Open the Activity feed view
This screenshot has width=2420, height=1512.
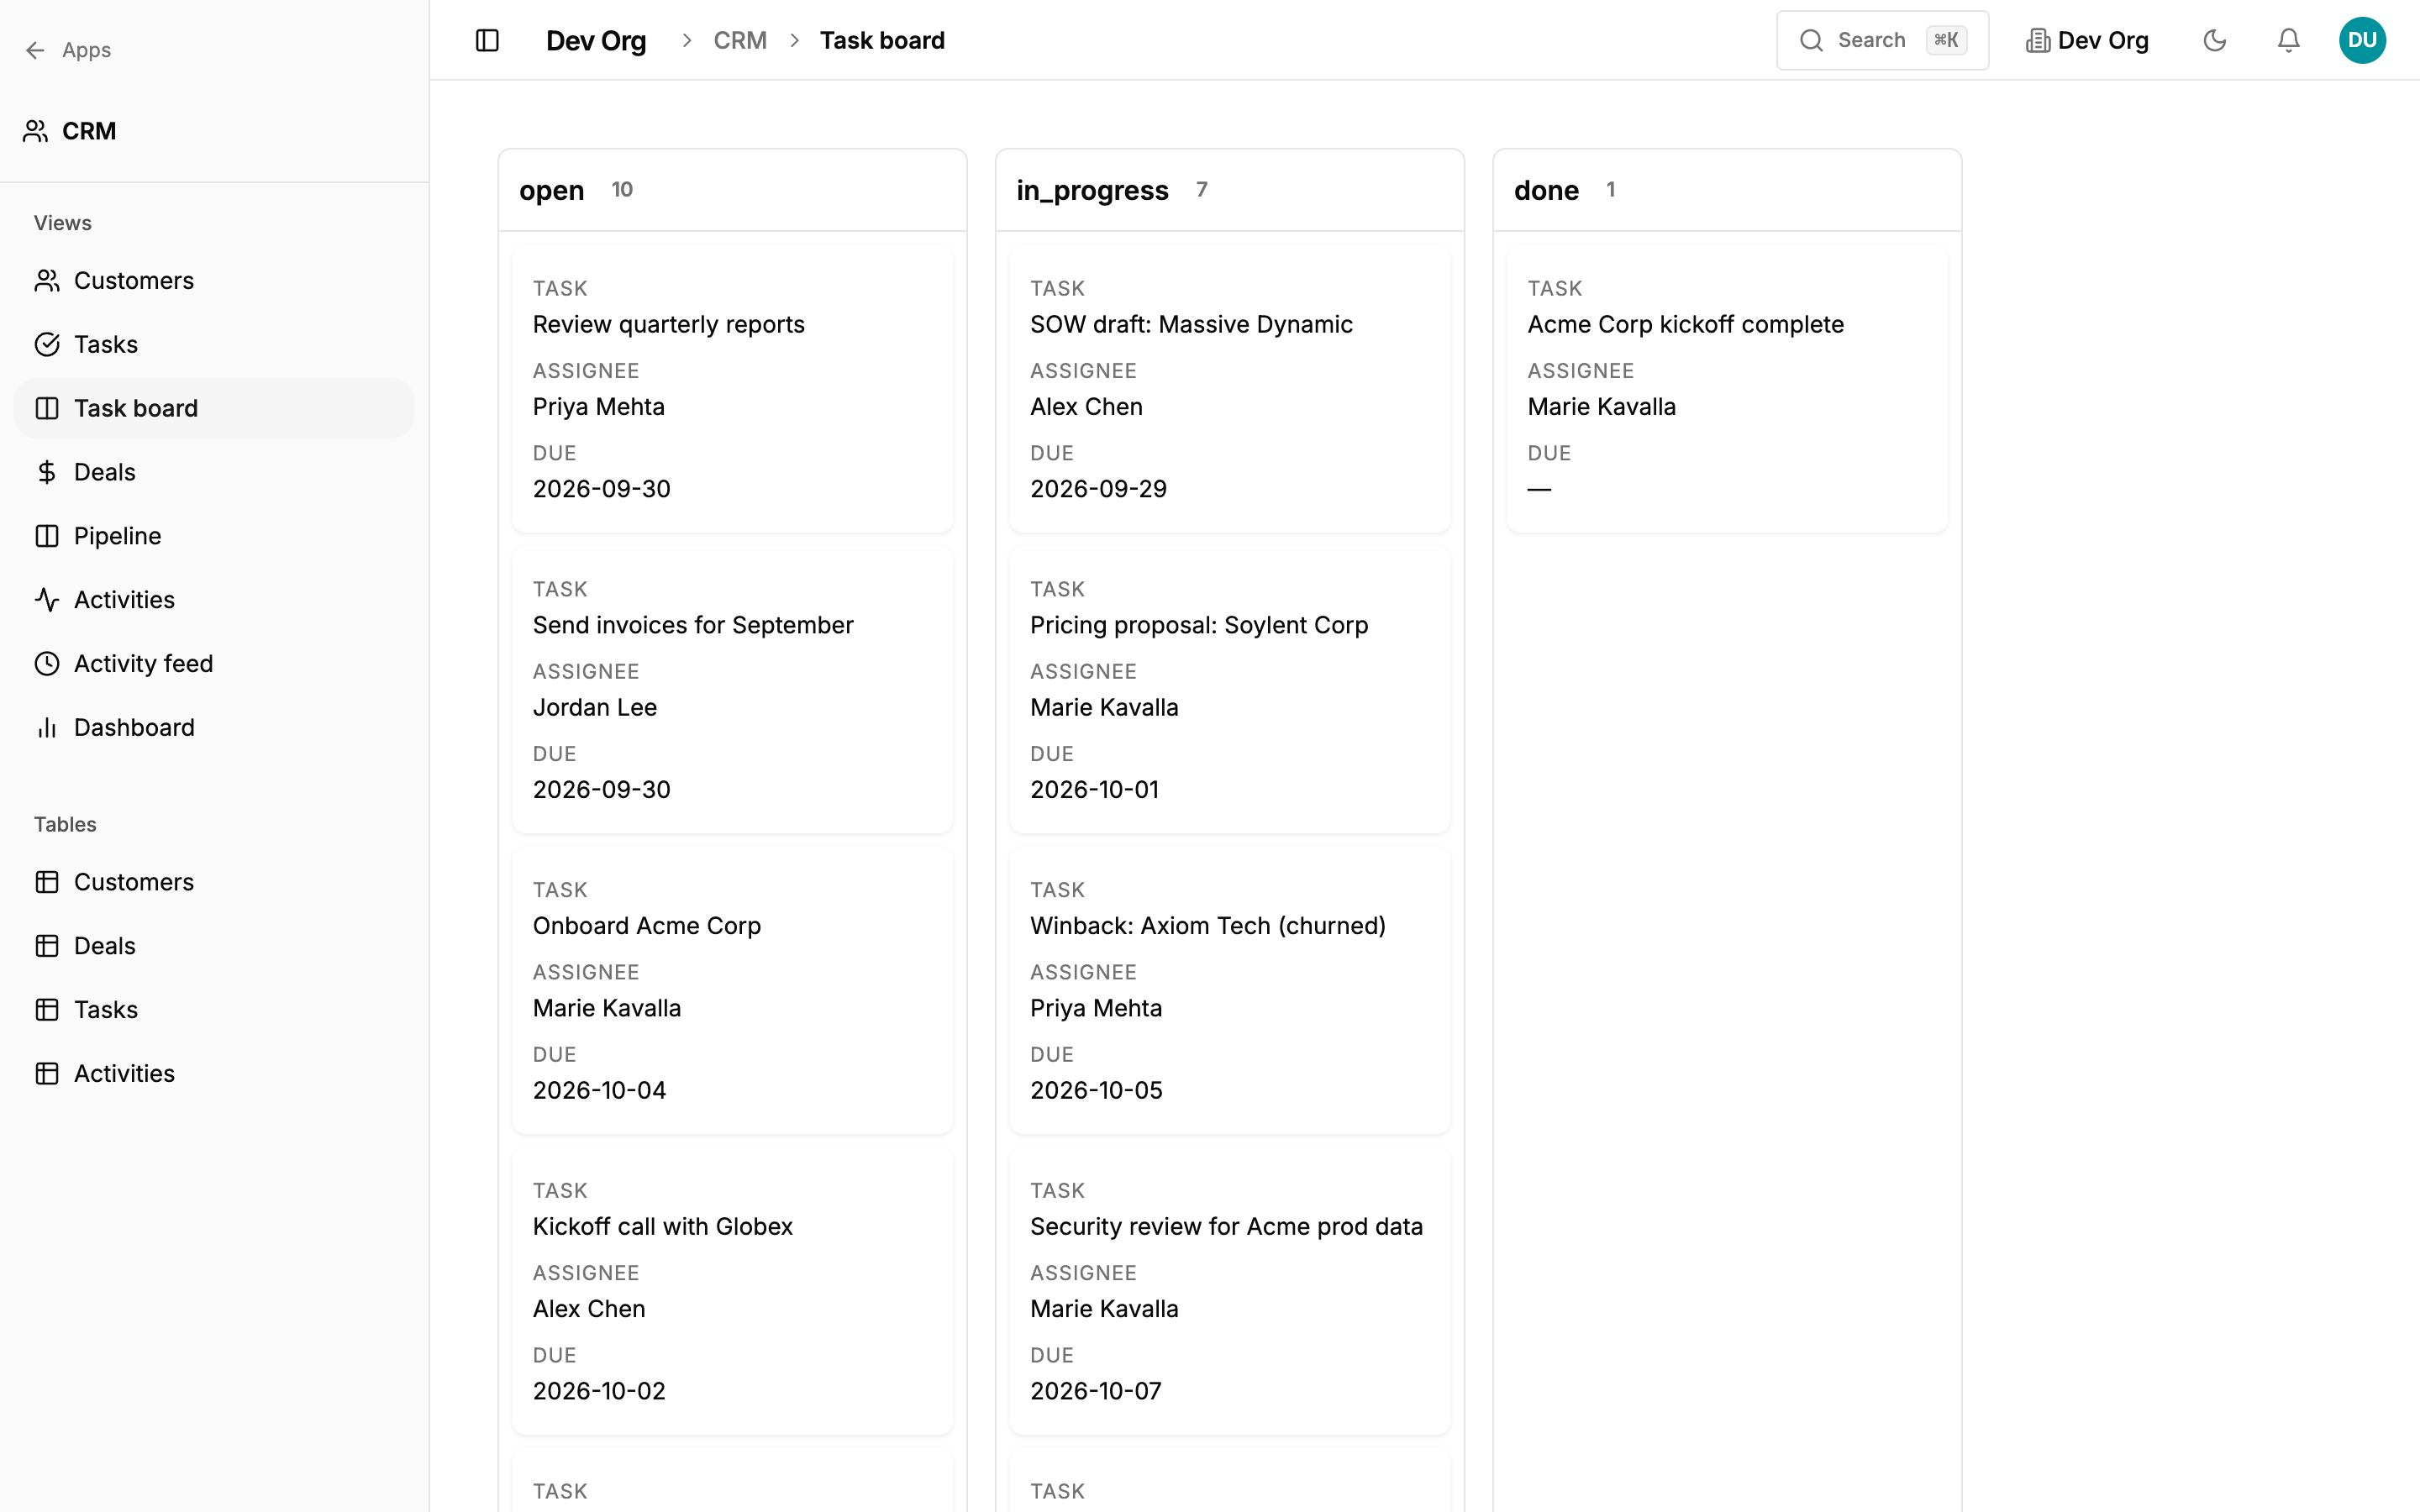point(214,664)
